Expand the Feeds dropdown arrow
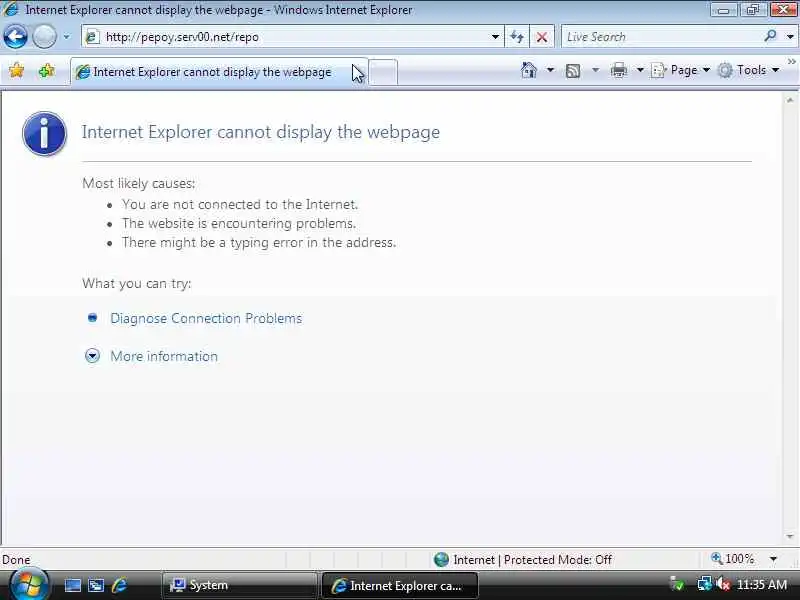 tap(595, 70)
